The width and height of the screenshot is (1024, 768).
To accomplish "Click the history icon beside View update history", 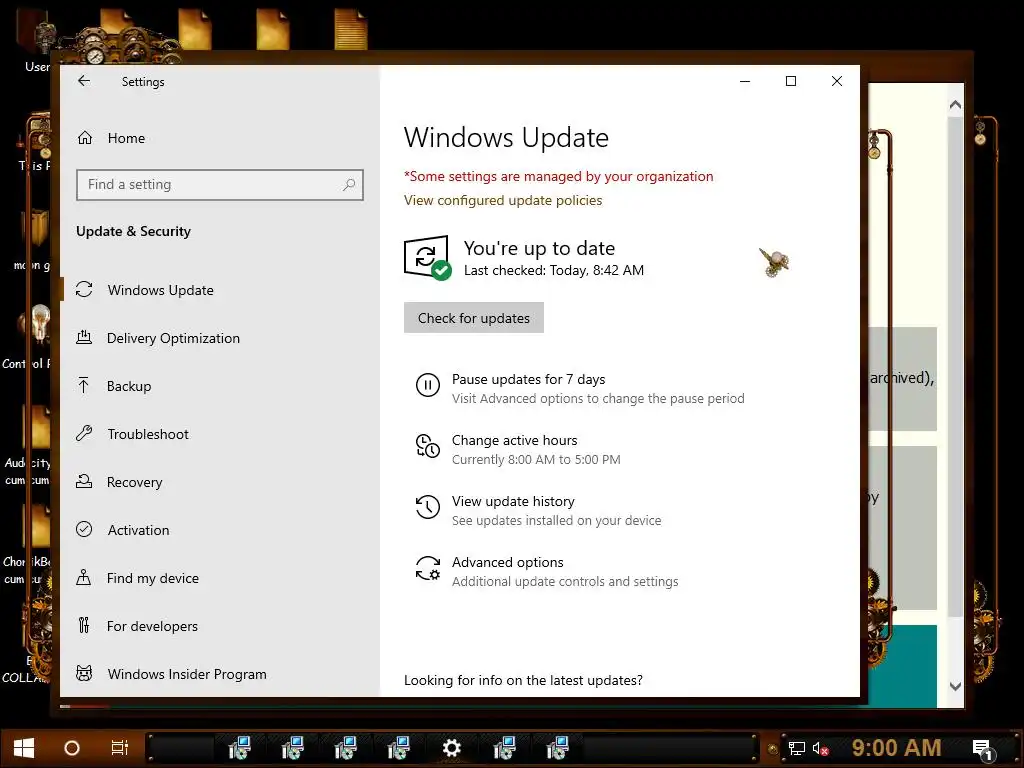I will pos(428,507).
